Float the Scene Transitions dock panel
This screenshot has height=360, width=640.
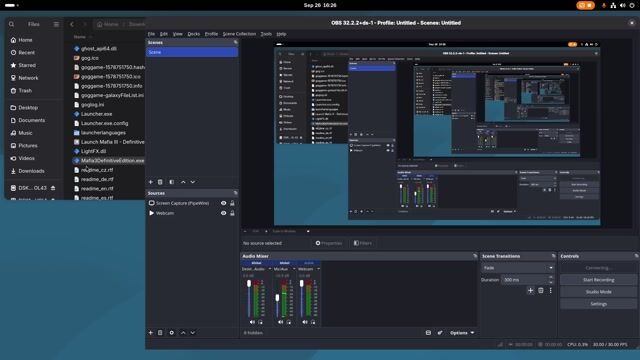coord(553,256)
